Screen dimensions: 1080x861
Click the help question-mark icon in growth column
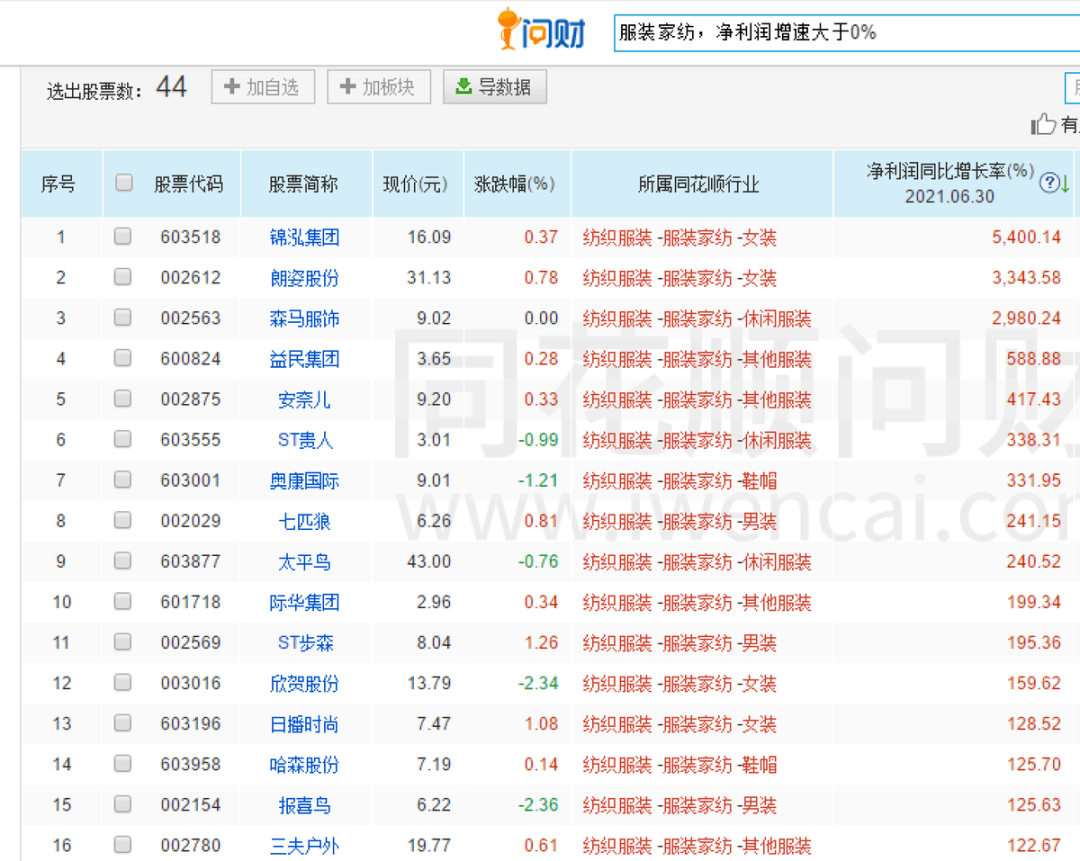(1049, 183)
